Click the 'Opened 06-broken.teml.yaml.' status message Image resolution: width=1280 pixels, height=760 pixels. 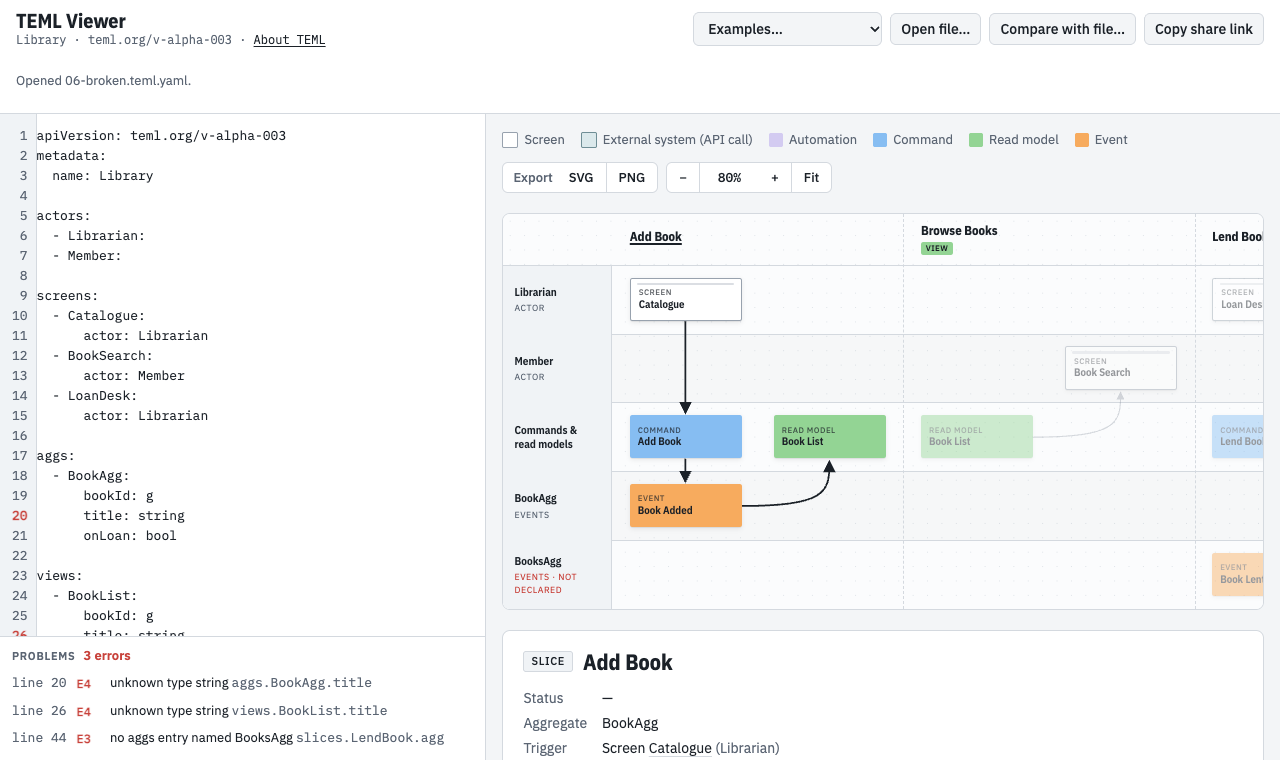[x=104, y=81]
